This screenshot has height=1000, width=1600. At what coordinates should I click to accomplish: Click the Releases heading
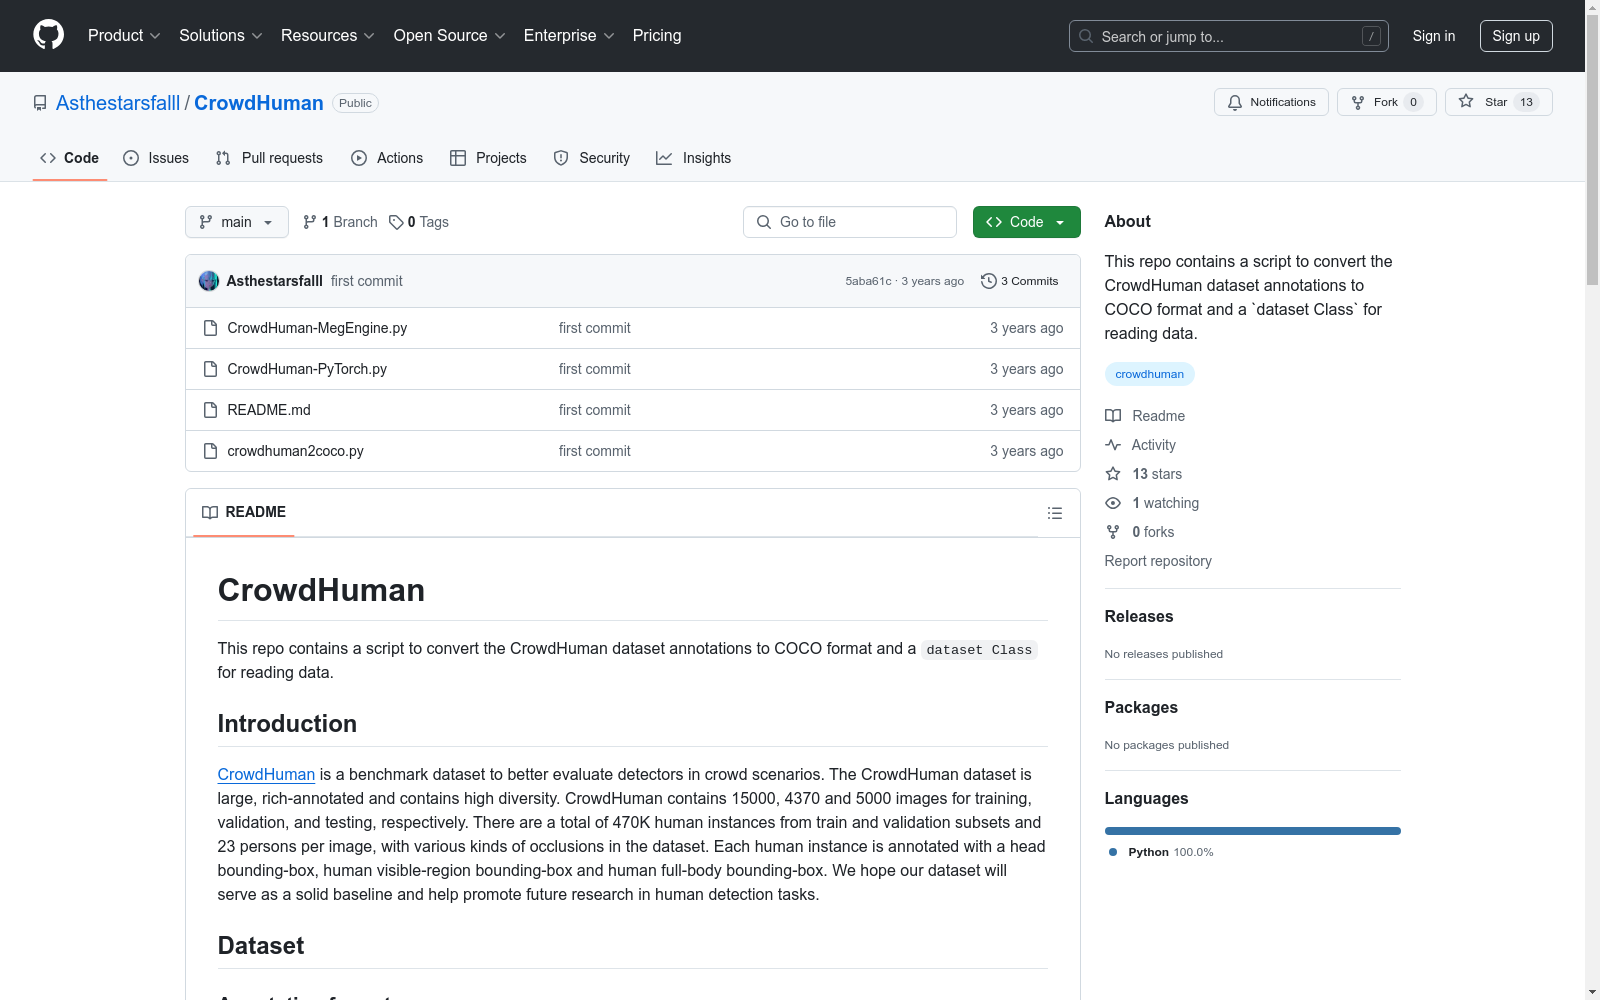click(1139, 616)
